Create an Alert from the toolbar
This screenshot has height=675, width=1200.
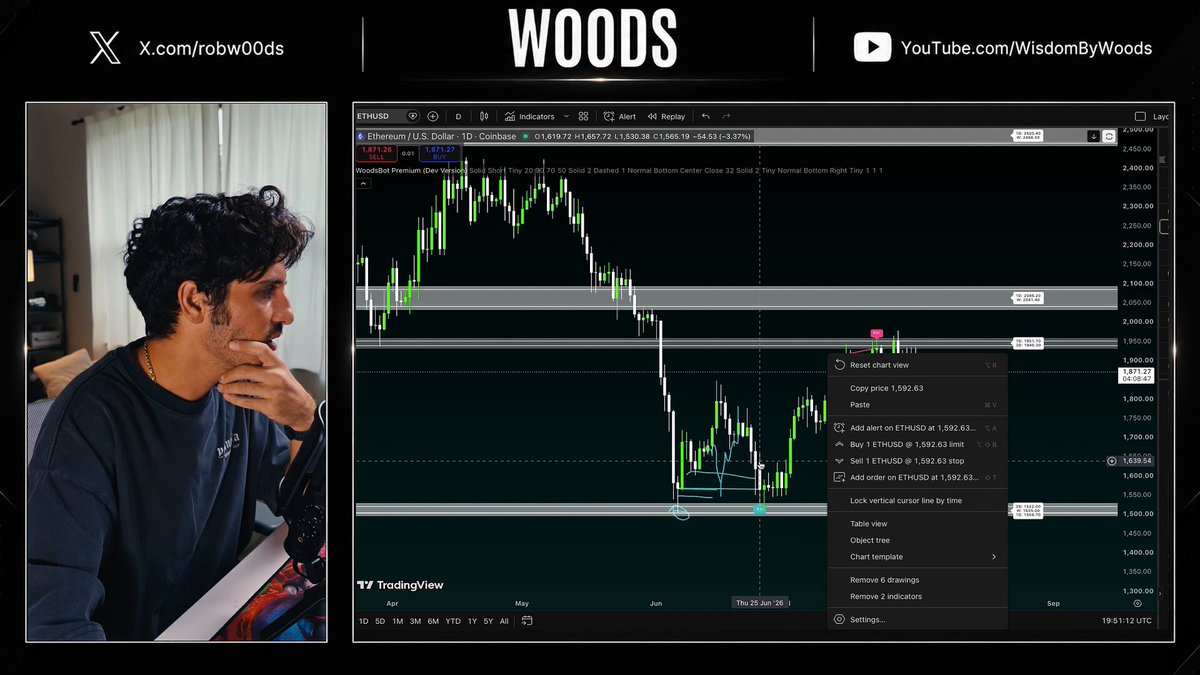click(x=620, y=116)
